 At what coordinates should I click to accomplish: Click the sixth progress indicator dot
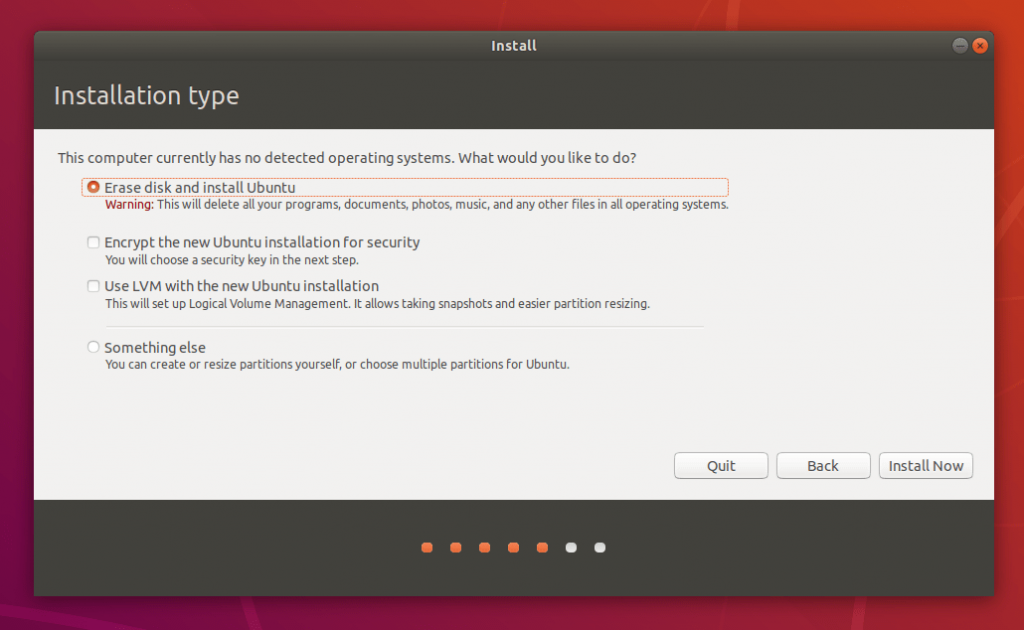(571, 547)
